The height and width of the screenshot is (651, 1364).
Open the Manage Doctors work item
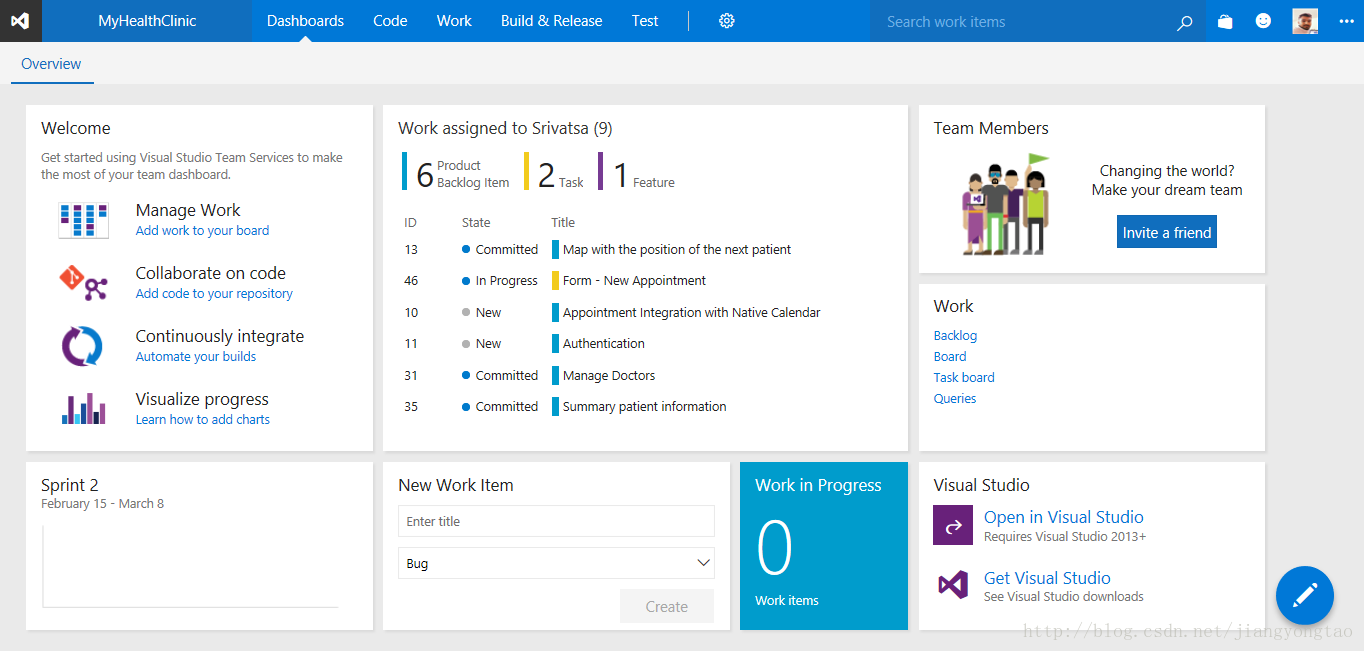pyautogui.click(x=609, y=376)
